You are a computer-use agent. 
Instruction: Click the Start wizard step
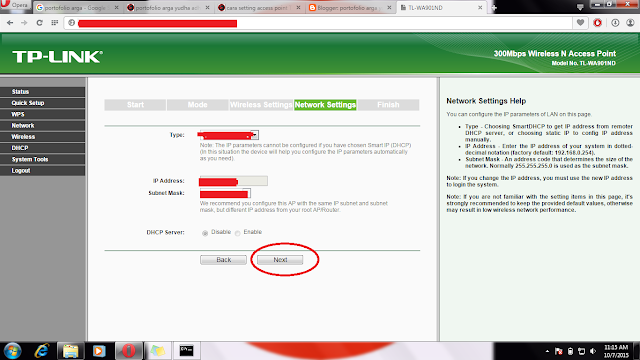(135, 105)
